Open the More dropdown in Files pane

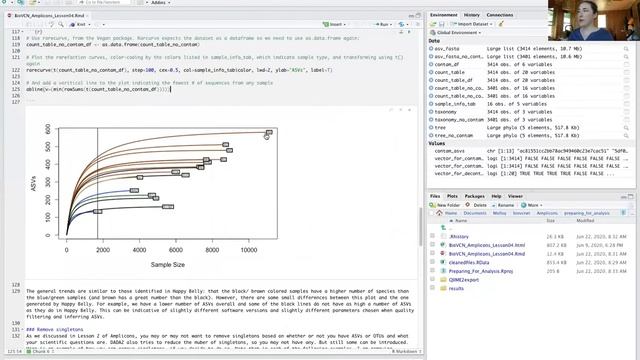532,205
